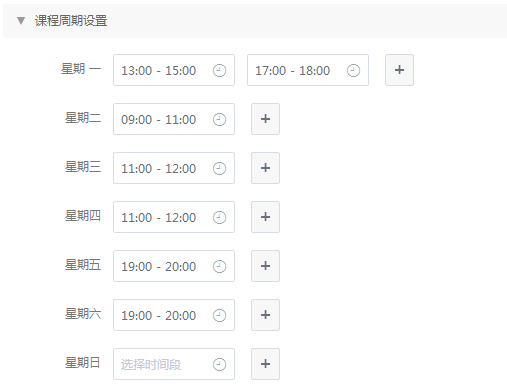Image resolution: width=507 pixels, height=385 pixels.
Task: Click clock icon in 星期二 time field
Action: pos(219,119)
